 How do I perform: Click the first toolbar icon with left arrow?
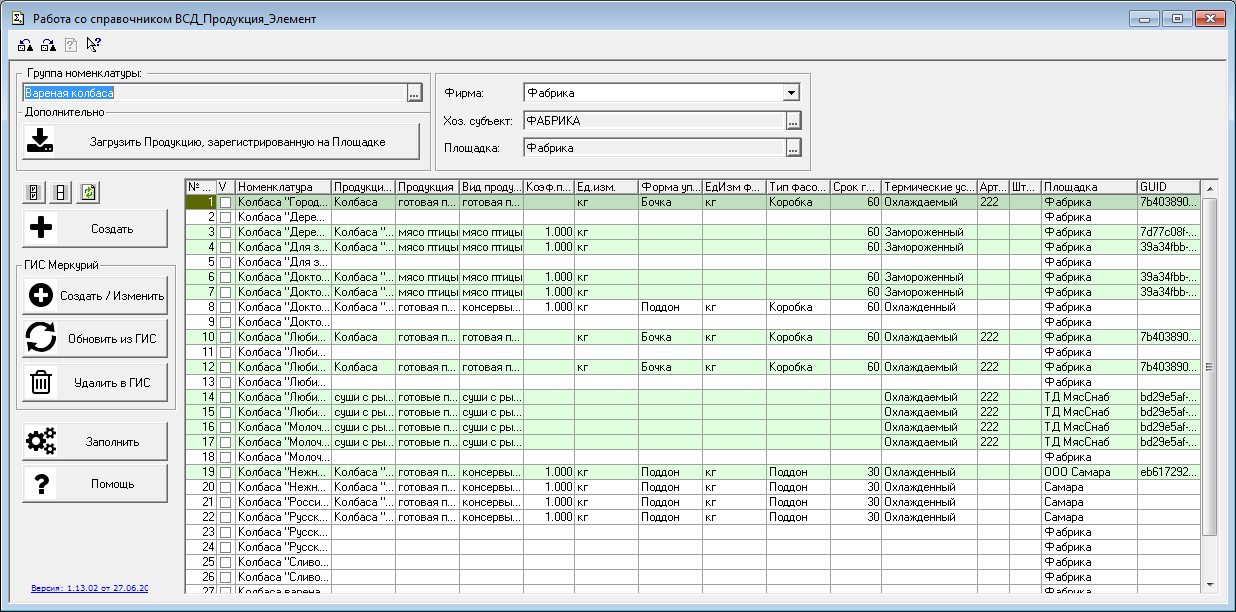tap(26, 44)
